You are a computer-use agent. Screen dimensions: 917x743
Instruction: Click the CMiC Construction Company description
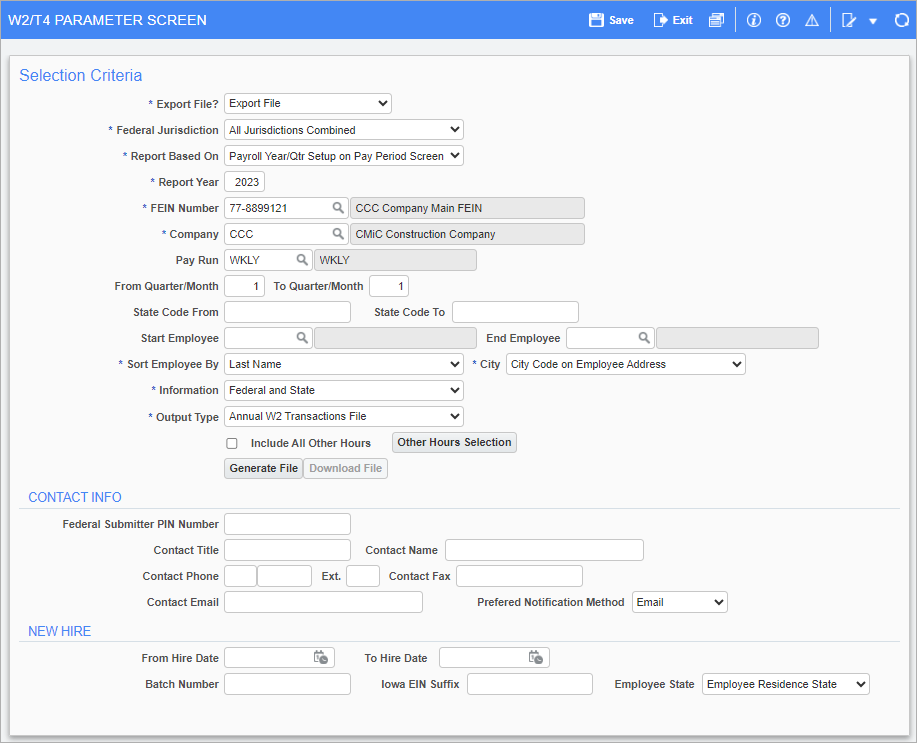[467, 234]
